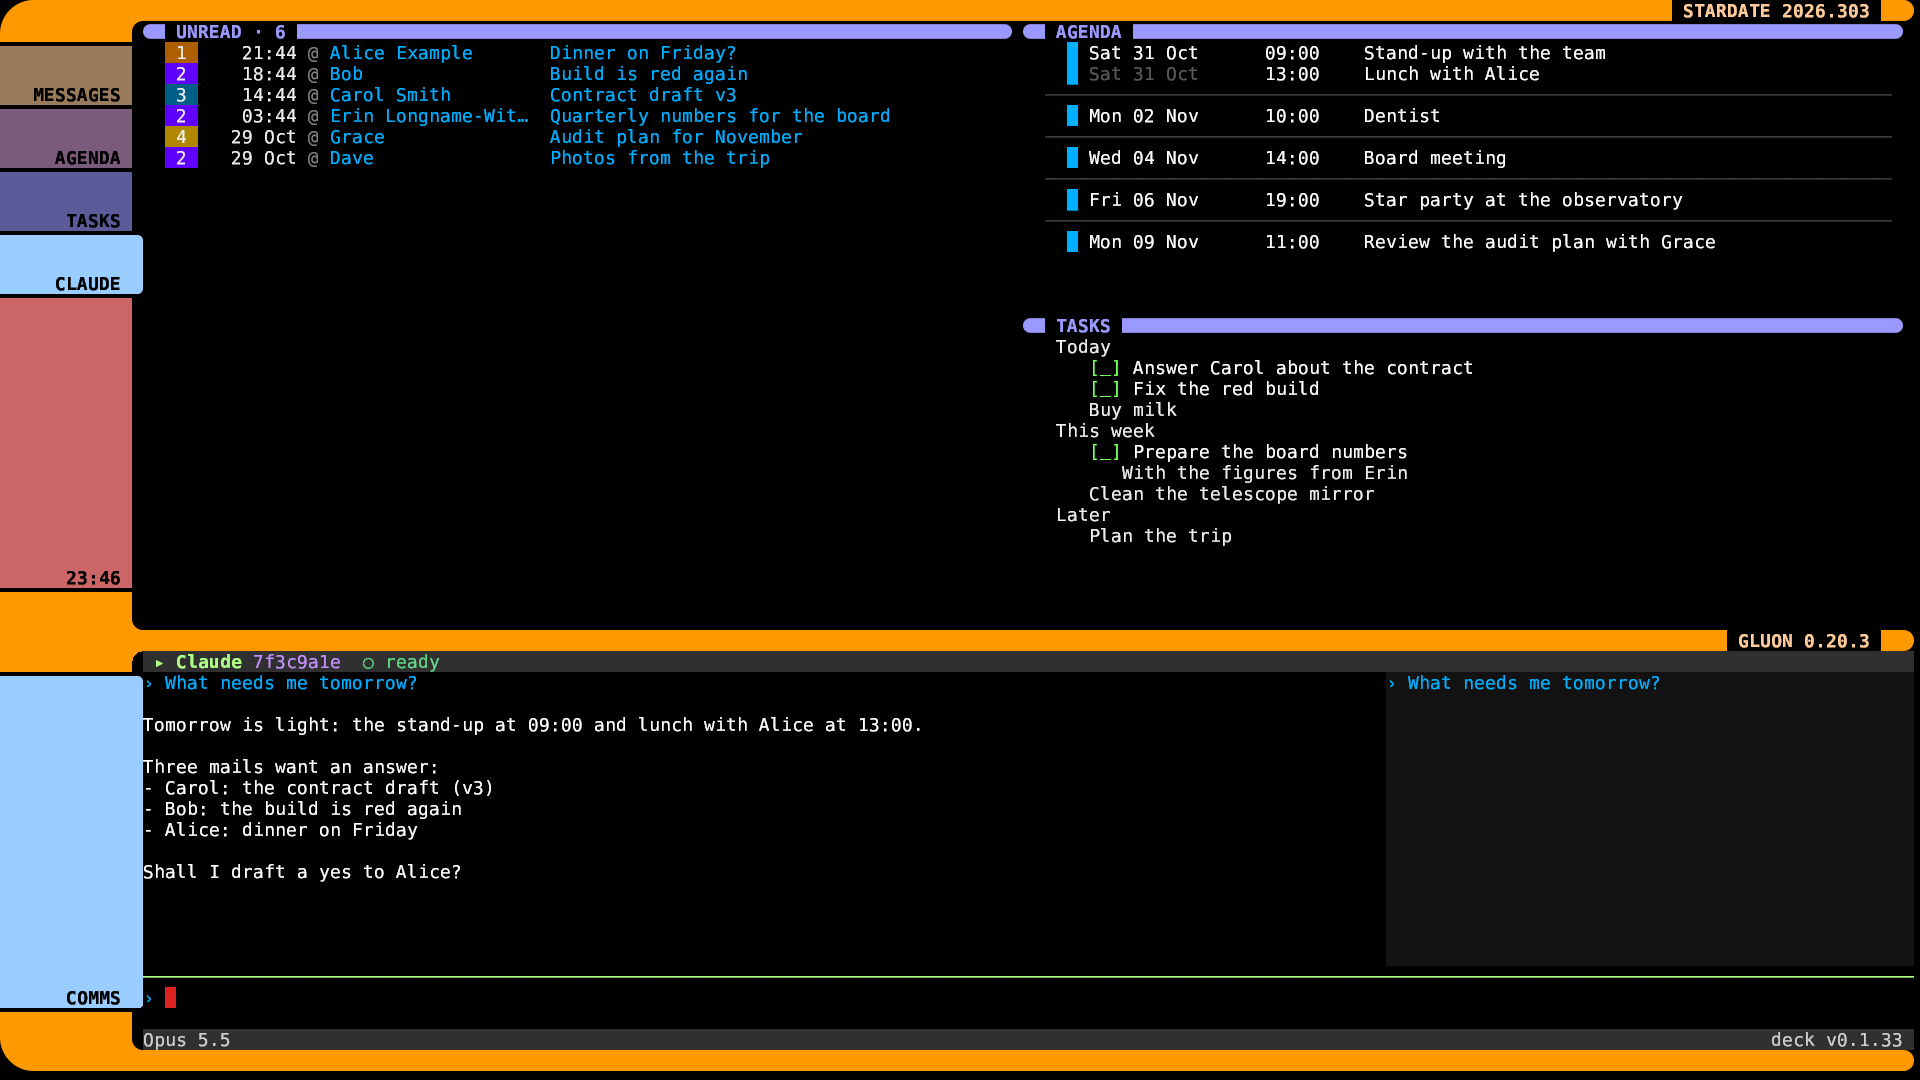Screen dimensions: 1920x1080
Task: Select the 'Dentist' agenda entry
Action: click(1402, 116)
